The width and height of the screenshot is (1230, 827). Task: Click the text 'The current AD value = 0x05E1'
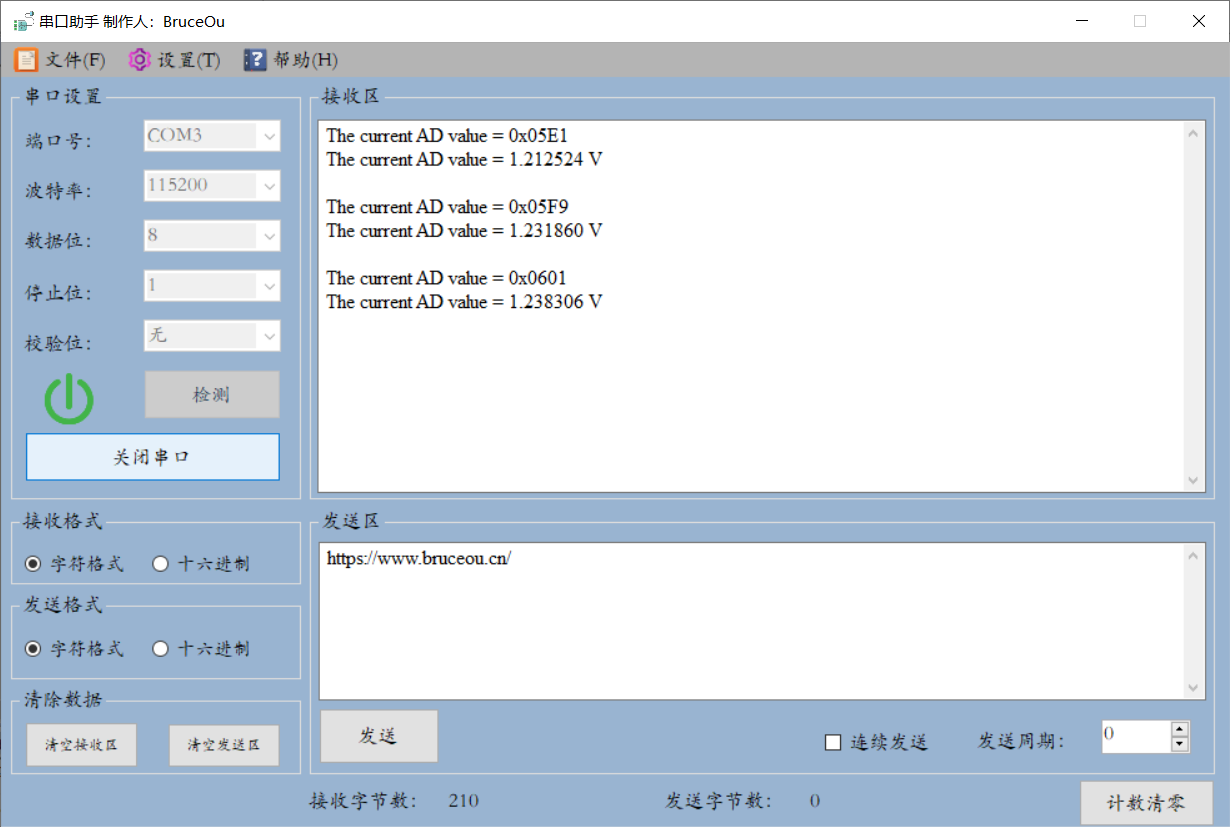click(448, 136)
